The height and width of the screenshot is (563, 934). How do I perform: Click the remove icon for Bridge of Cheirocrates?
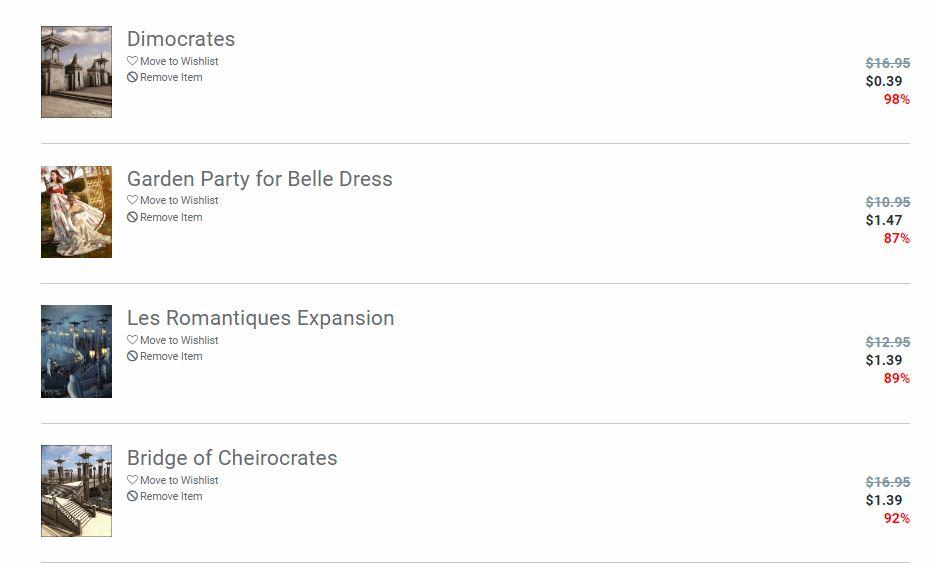[x=132, y=496]
